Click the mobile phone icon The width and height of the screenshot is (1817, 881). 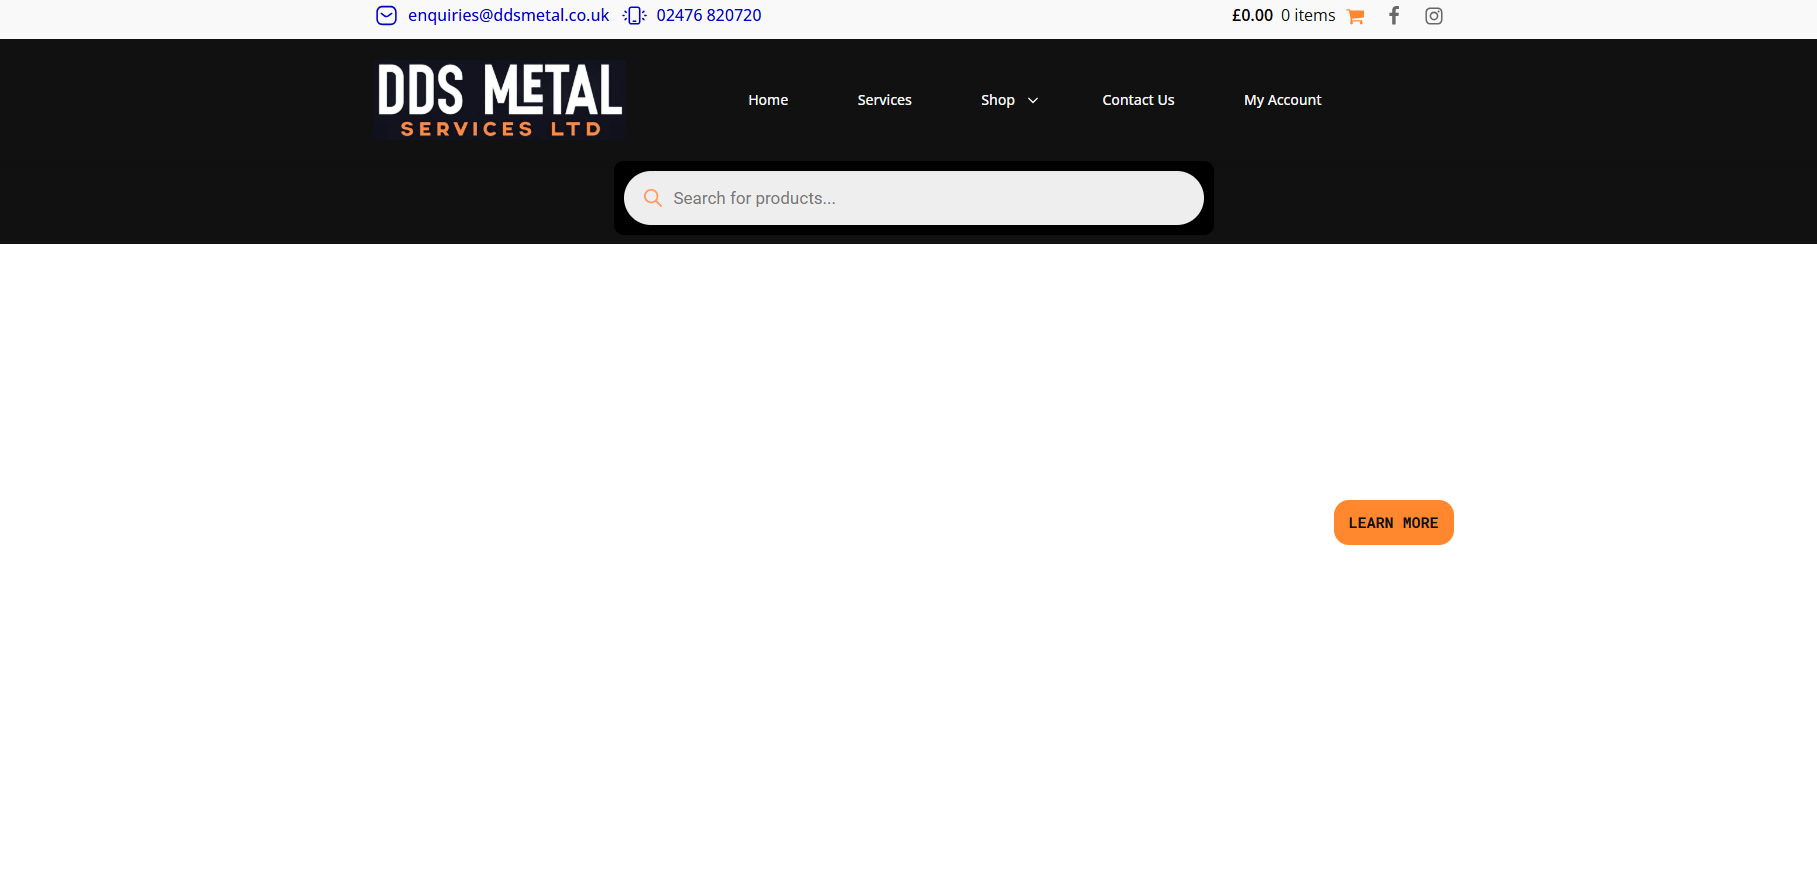[x=634, y=16]
